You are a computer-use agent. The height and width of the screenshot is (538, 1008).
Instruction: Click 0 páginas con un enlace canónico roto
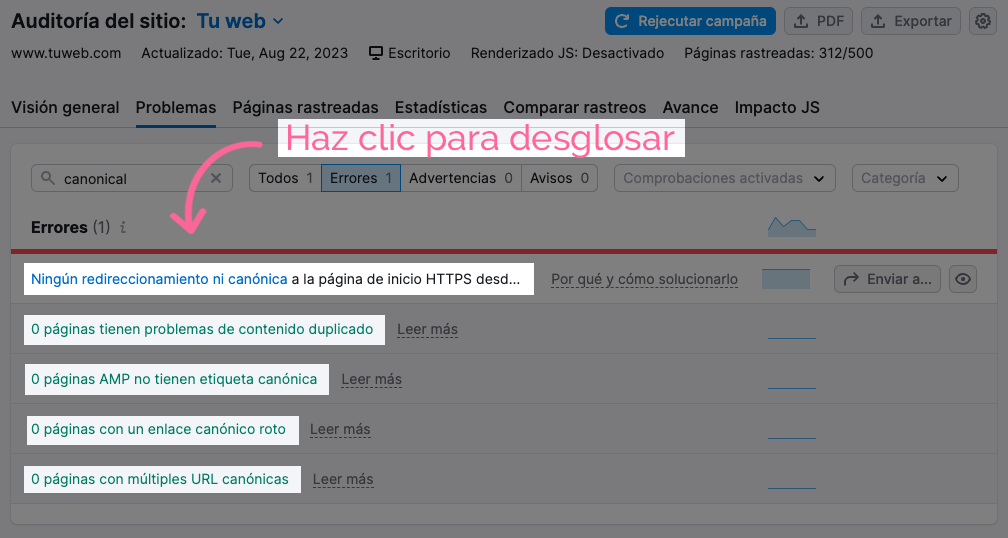click(158, 429)
